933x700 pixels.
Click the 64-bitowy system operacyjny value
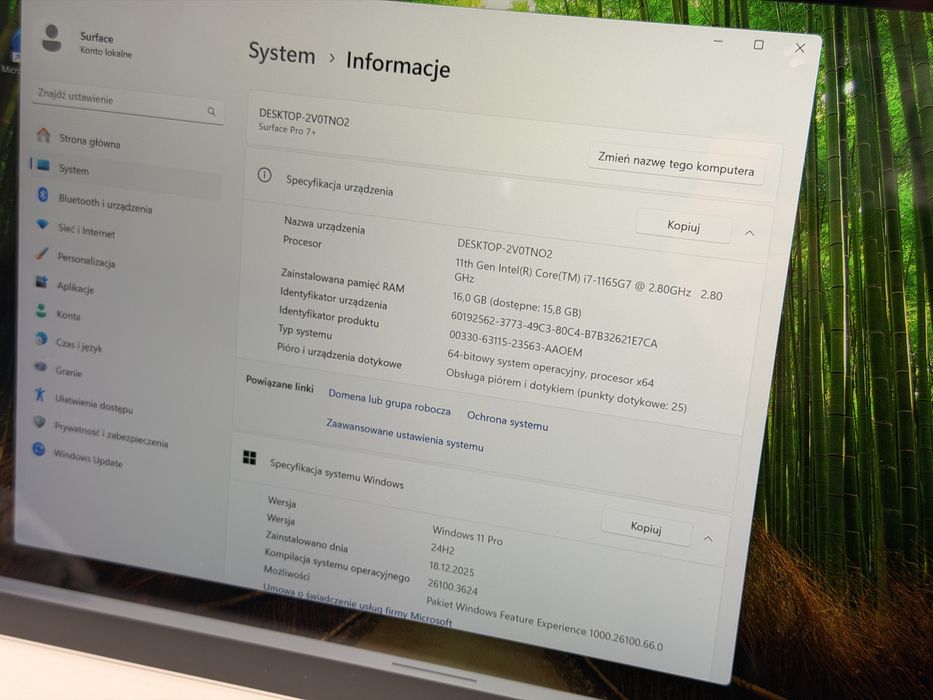(x=550, y=368)
